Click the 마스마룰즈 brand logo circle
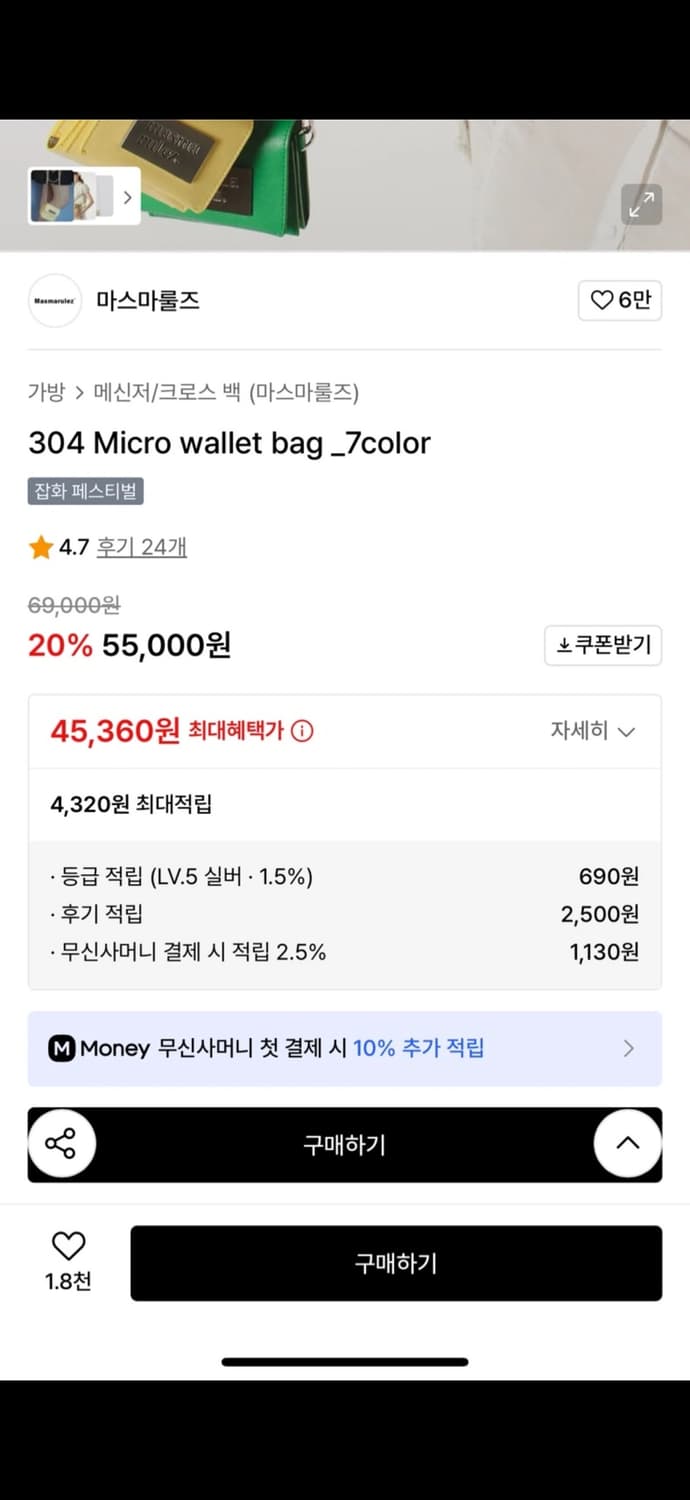The height and width of the screenshot is (1500, 690). tap(55, 300)
